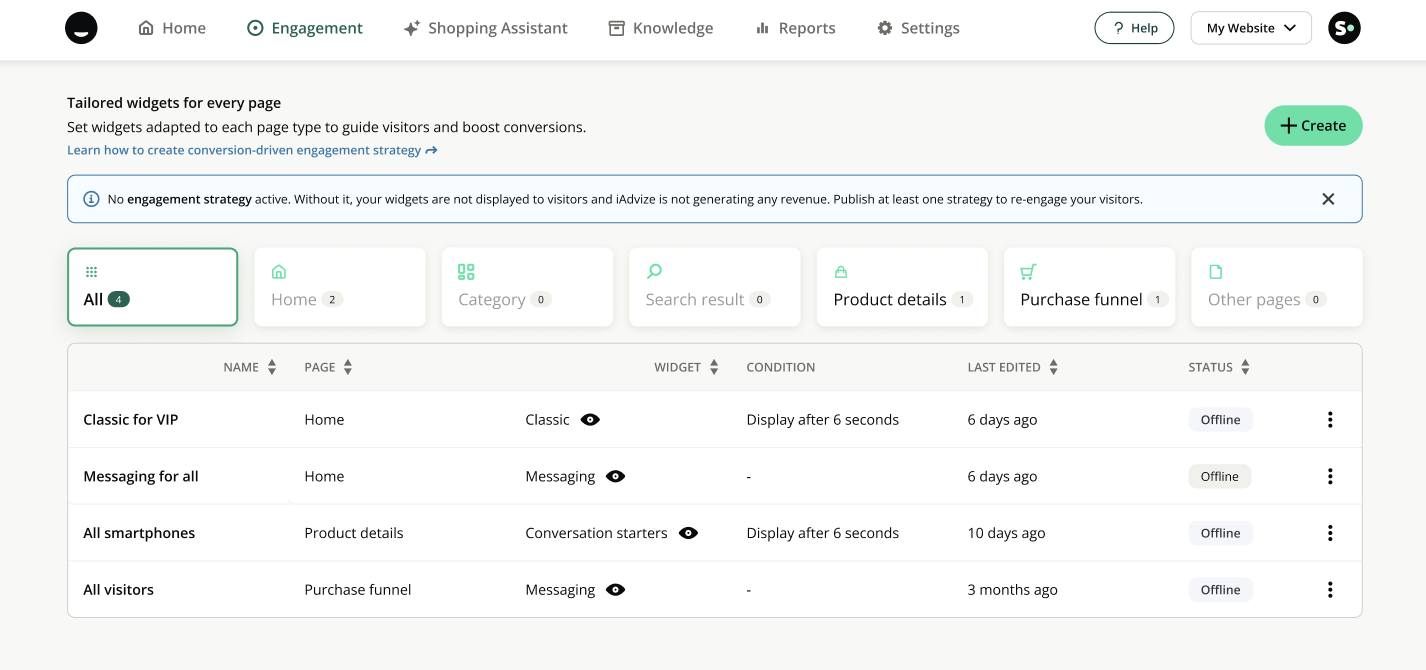Expand the My Website dropdown
Screen dimensions: 1426x670
click(1250, 28)
